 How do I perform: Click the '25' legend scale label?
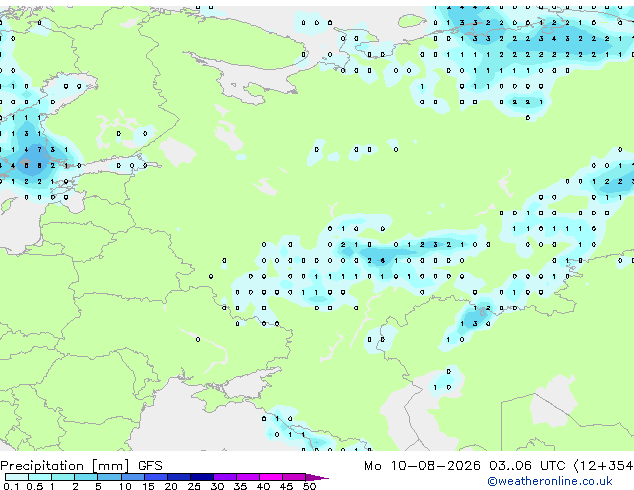click(194, 486)
